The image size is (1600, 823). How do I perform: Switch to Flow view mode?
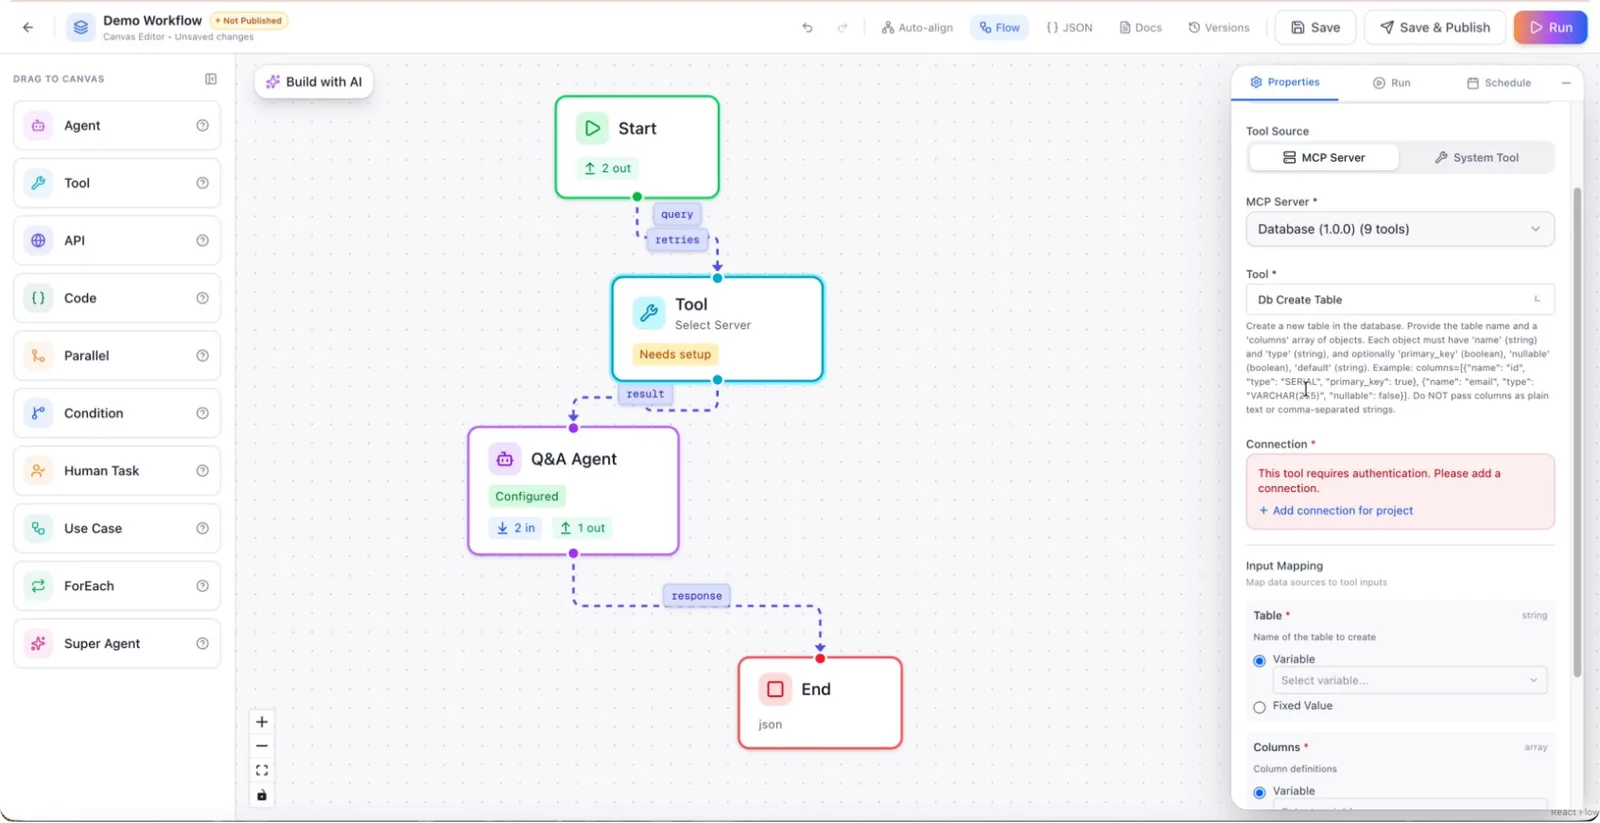(1000, 28)
